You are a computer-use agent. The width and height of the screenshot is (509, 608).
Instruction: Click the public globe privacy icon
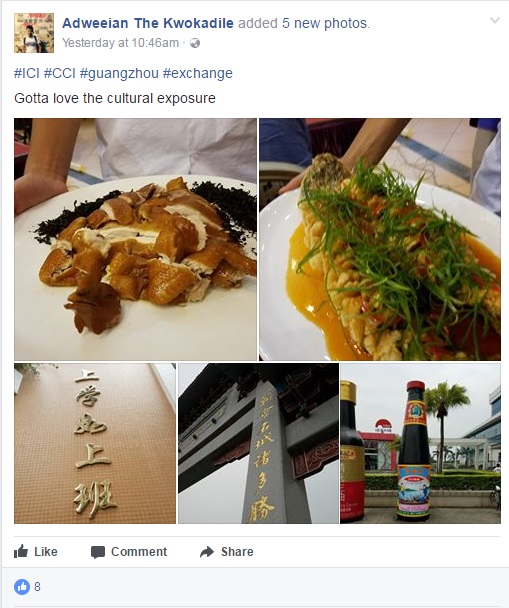195,43
